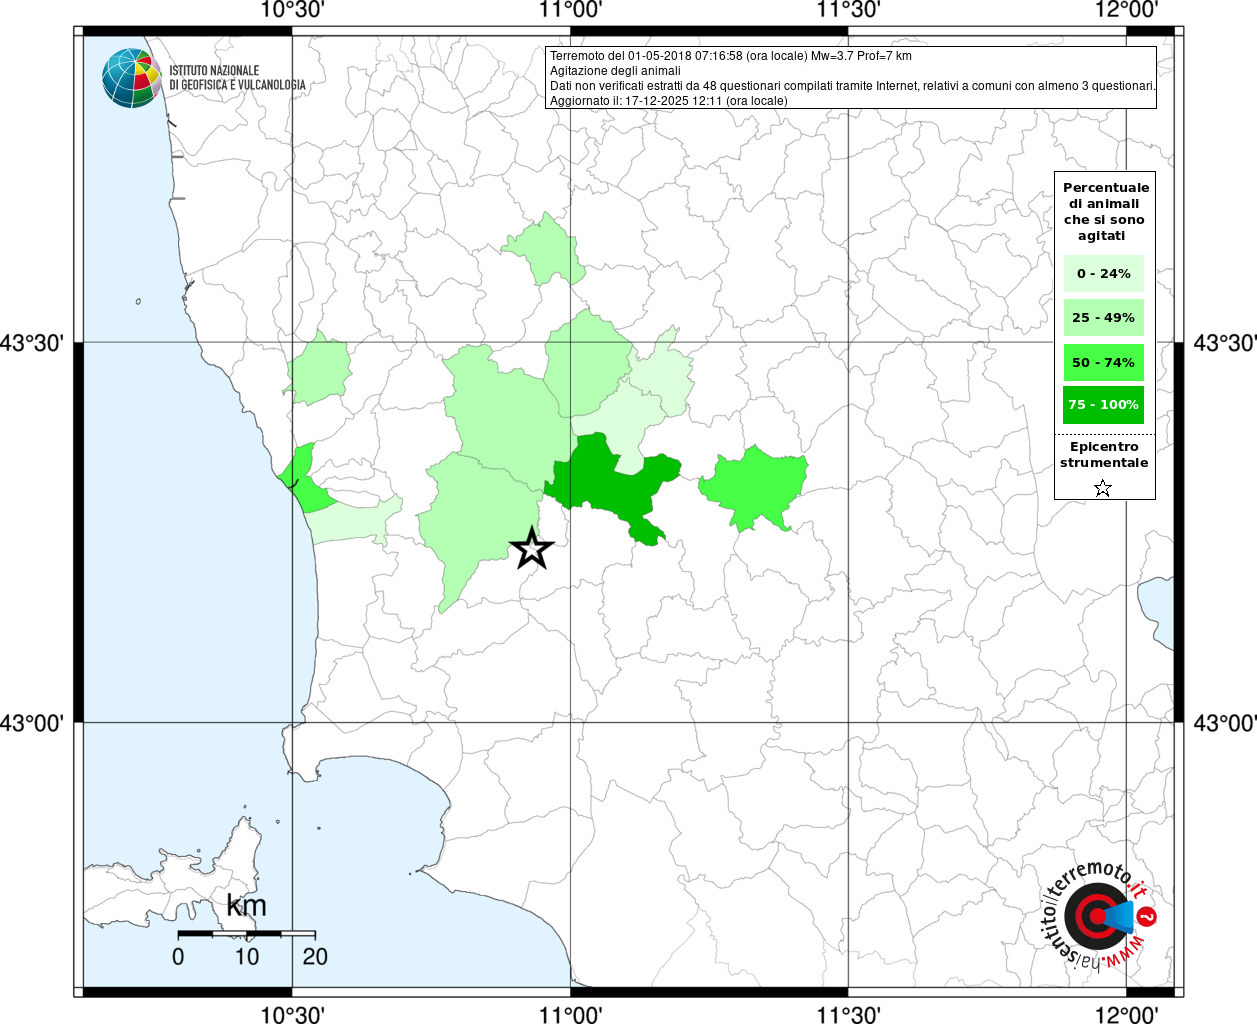Image resolution: width=1257 pixels, height=1024 pixels.
Task: Click the bright green coastal municipality
Action: (304, 480)
